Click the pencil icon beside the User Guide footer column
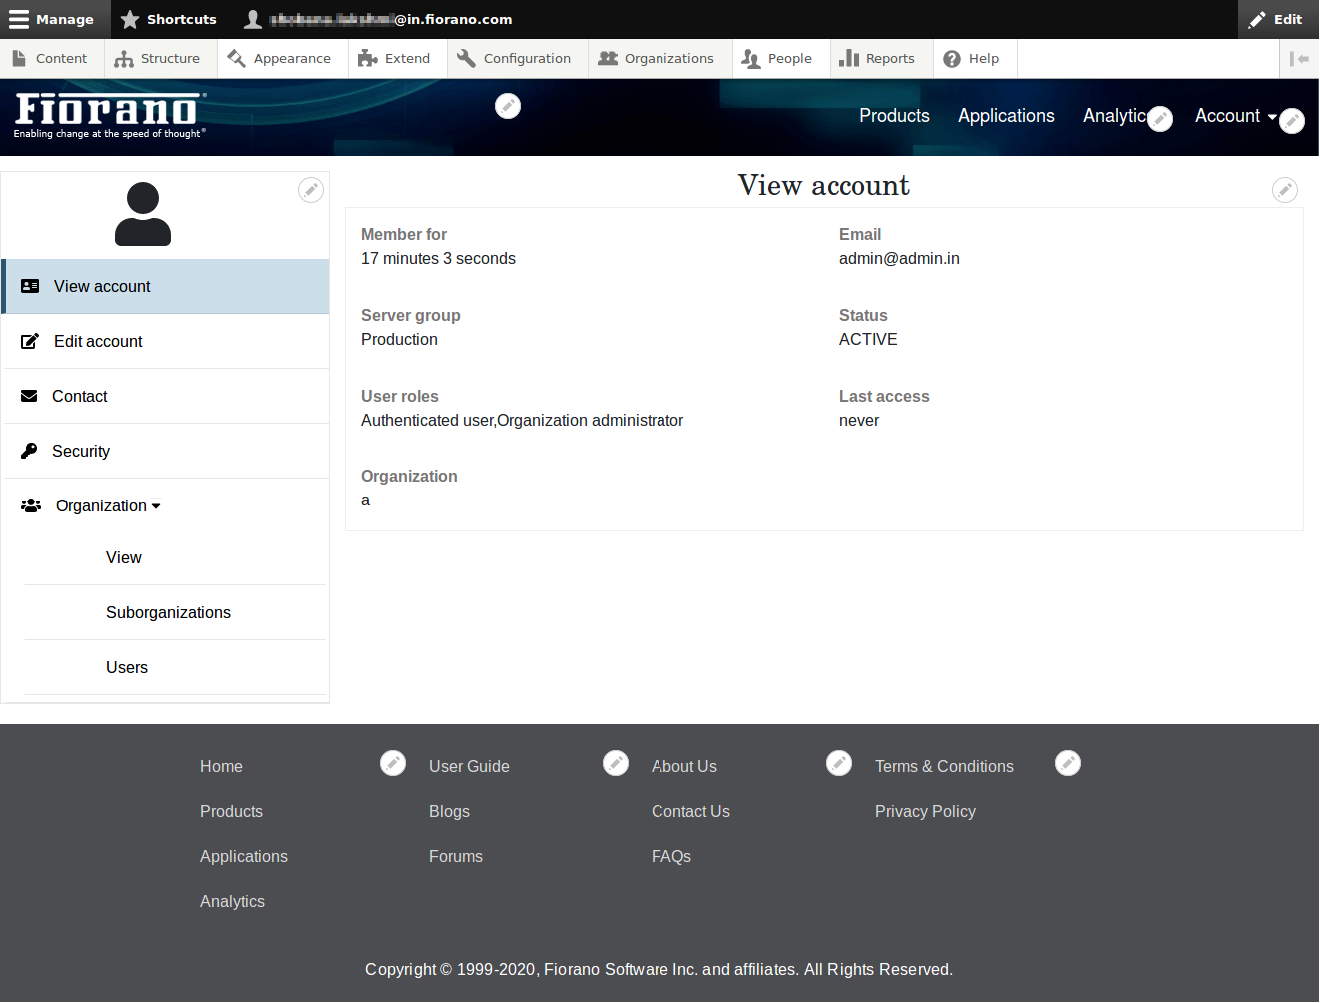The width and height of the screenshot is (1320, 1003). point(616,764)
